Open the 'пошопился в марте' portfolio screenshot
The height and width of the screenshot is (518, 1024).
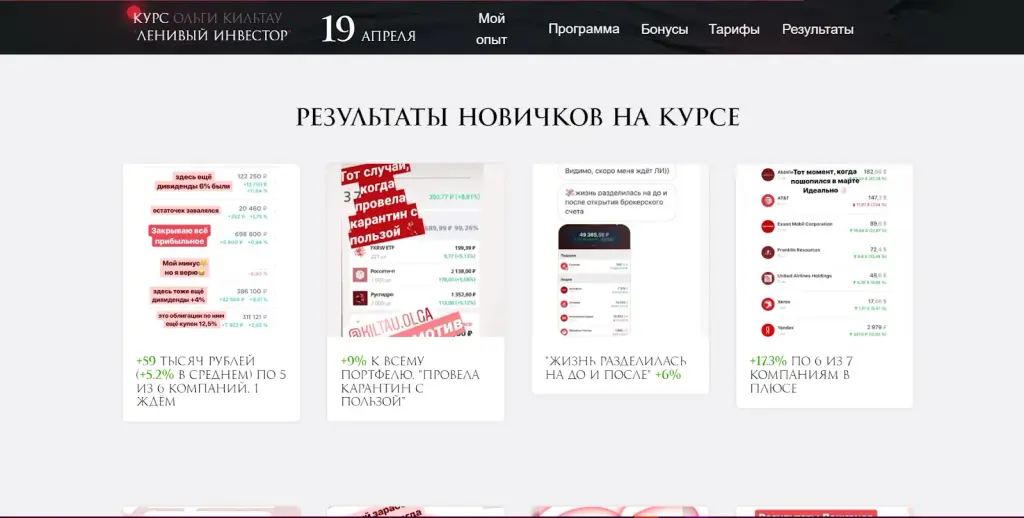click(x=824, y=250)
